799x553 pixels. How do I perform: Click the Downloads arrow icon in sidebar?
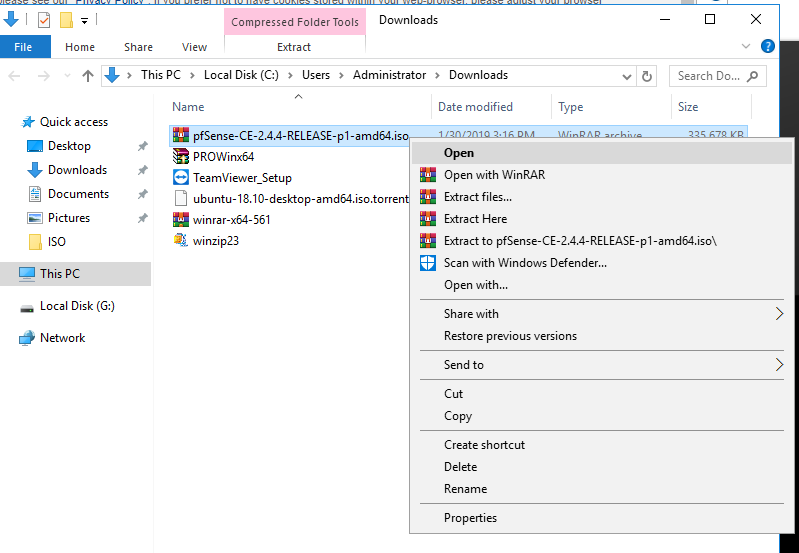[x=35, y=170]
